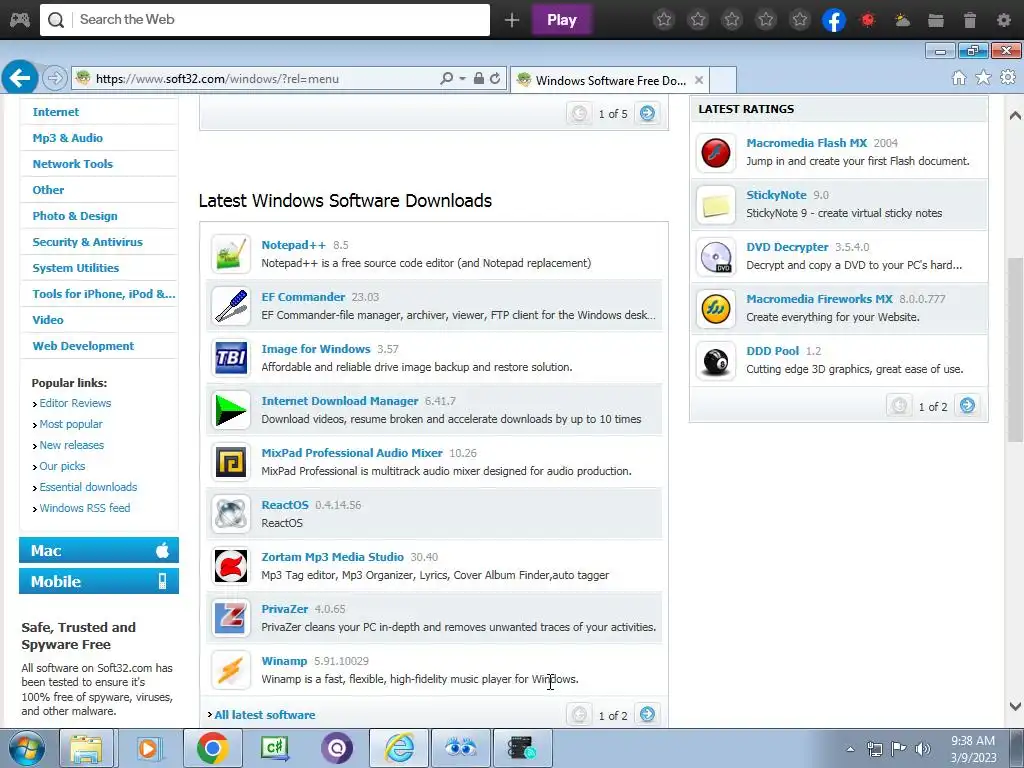This screenshot has width=1024, height=768.
Task: Click the MixPad Professional Audio Mixer icon
Action: (231, 462)
